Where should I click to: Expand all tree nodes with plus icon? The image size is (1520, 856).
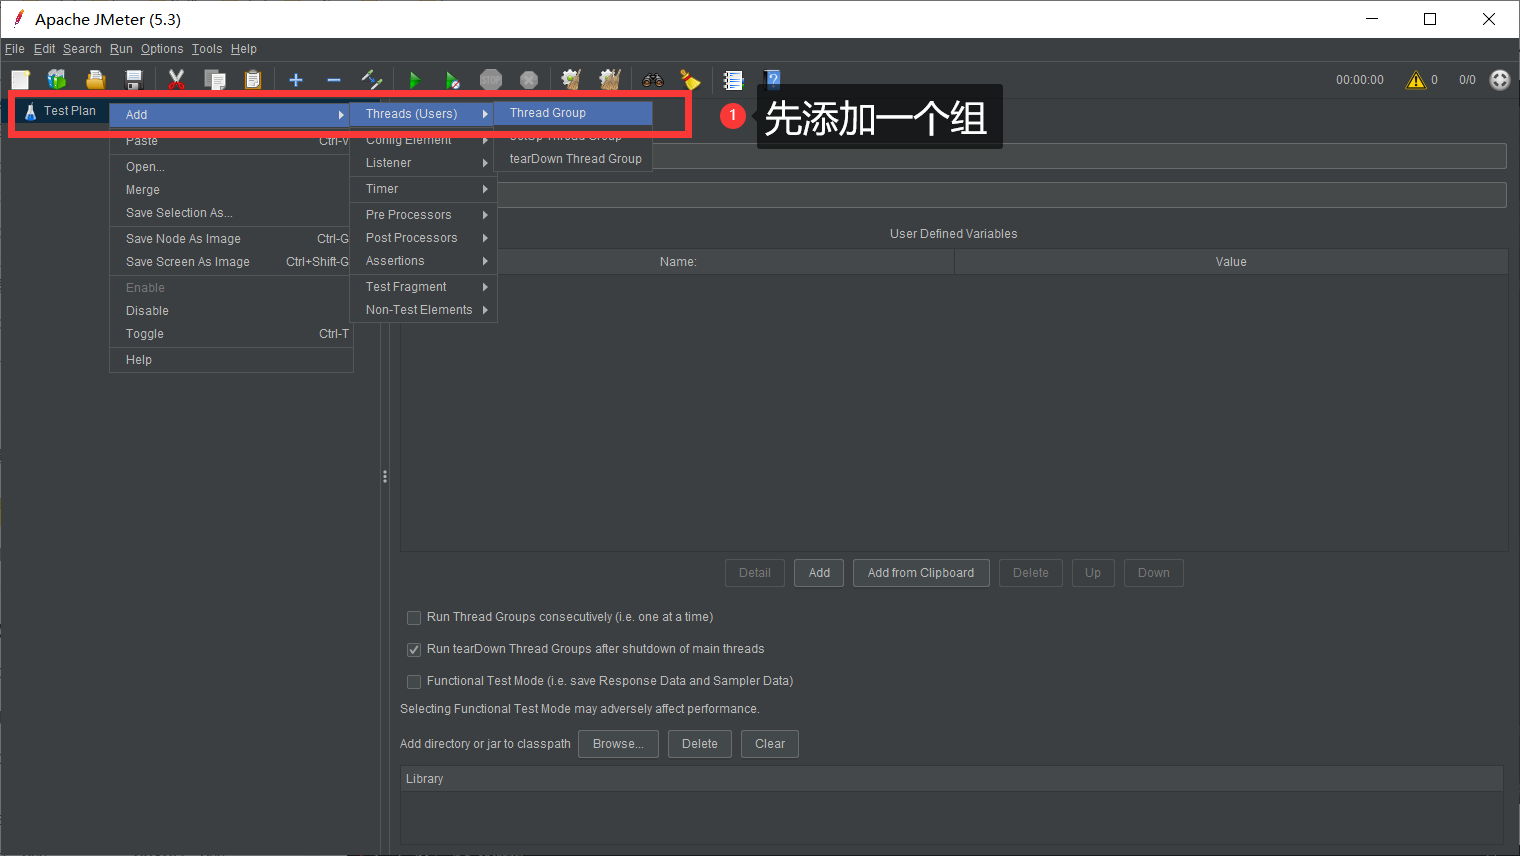296,80
